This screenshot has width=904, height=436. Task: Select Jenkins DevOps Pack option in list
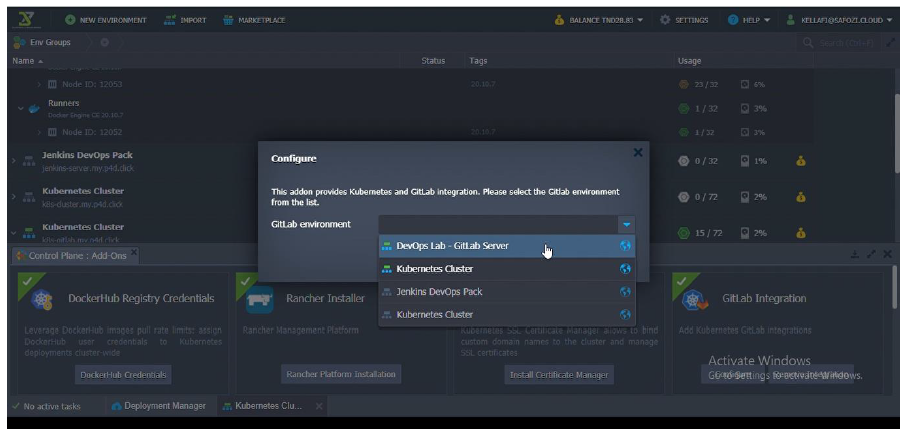507,292
